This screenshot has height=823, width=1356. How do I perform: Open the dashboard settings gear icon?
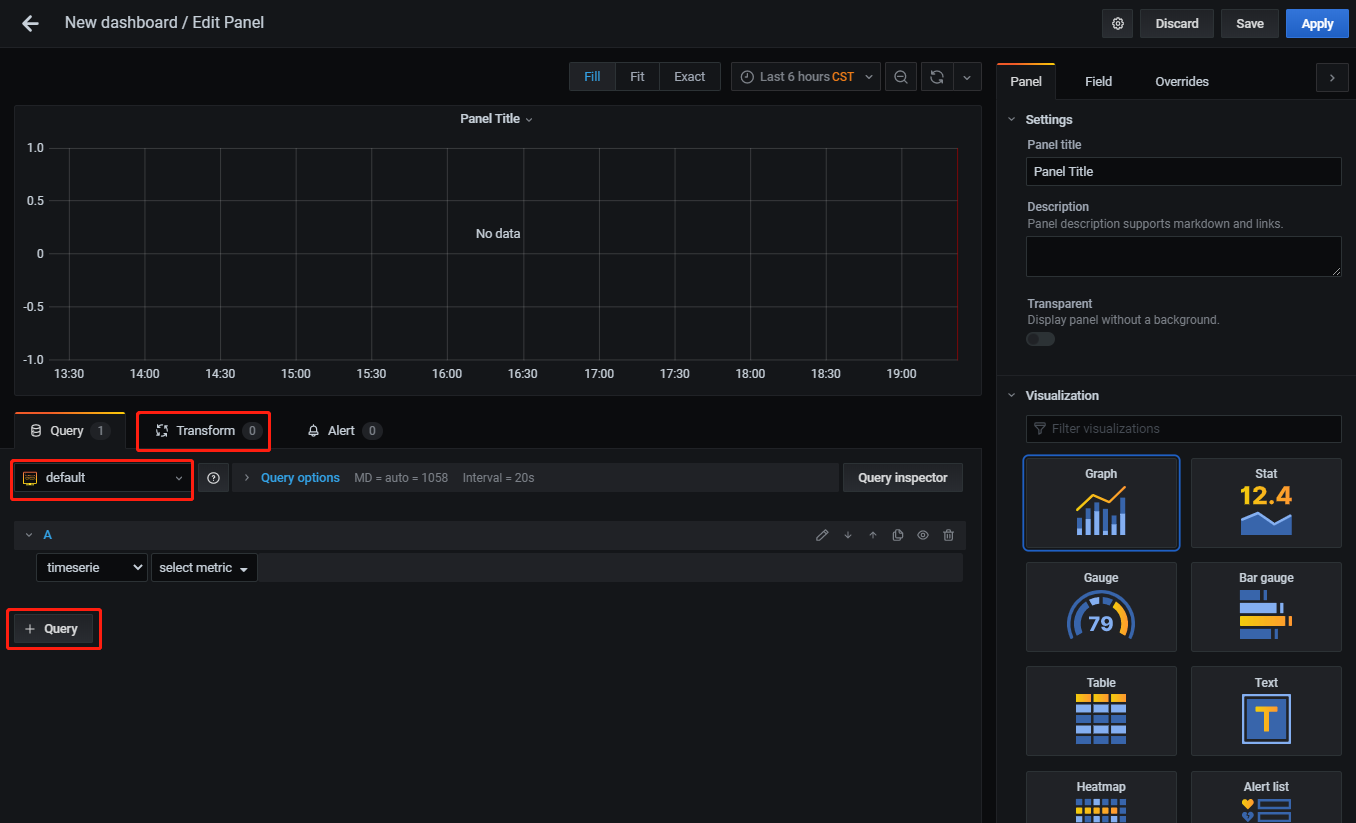pos(1117,23)
